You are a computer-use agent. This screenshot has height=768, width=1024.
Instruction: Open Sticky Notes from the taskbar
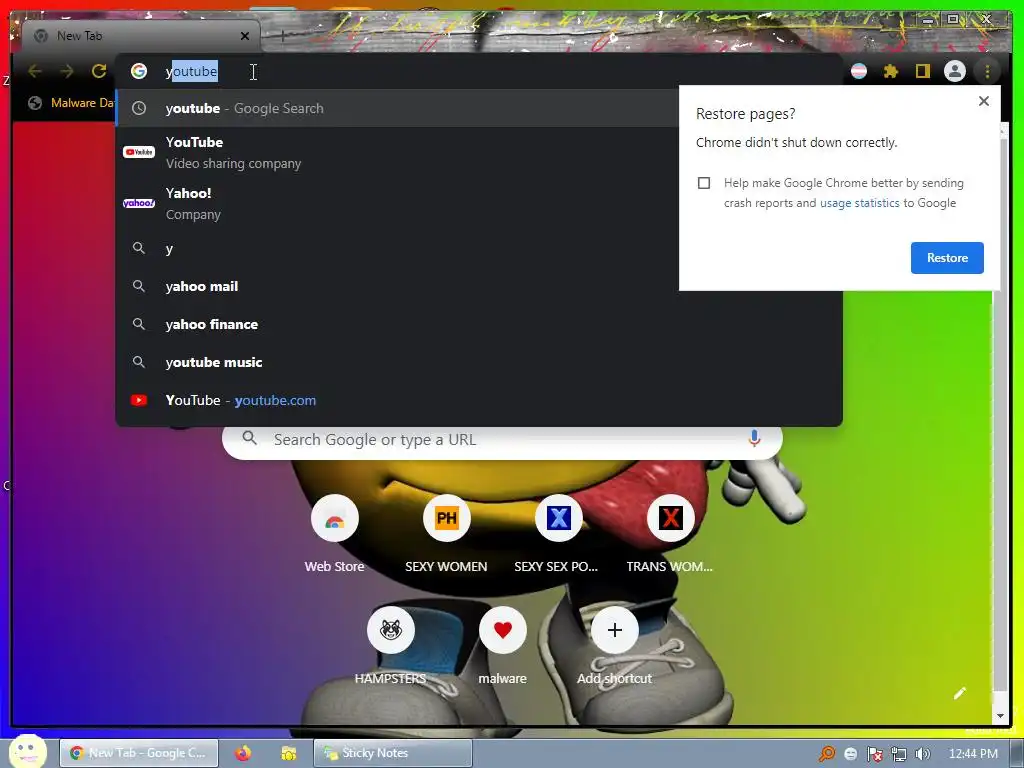pos(392,753)
